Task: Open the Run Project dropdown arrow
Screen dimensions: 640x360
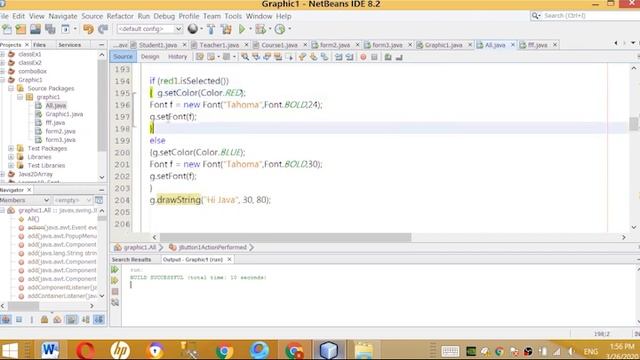Action: point(250,29)
